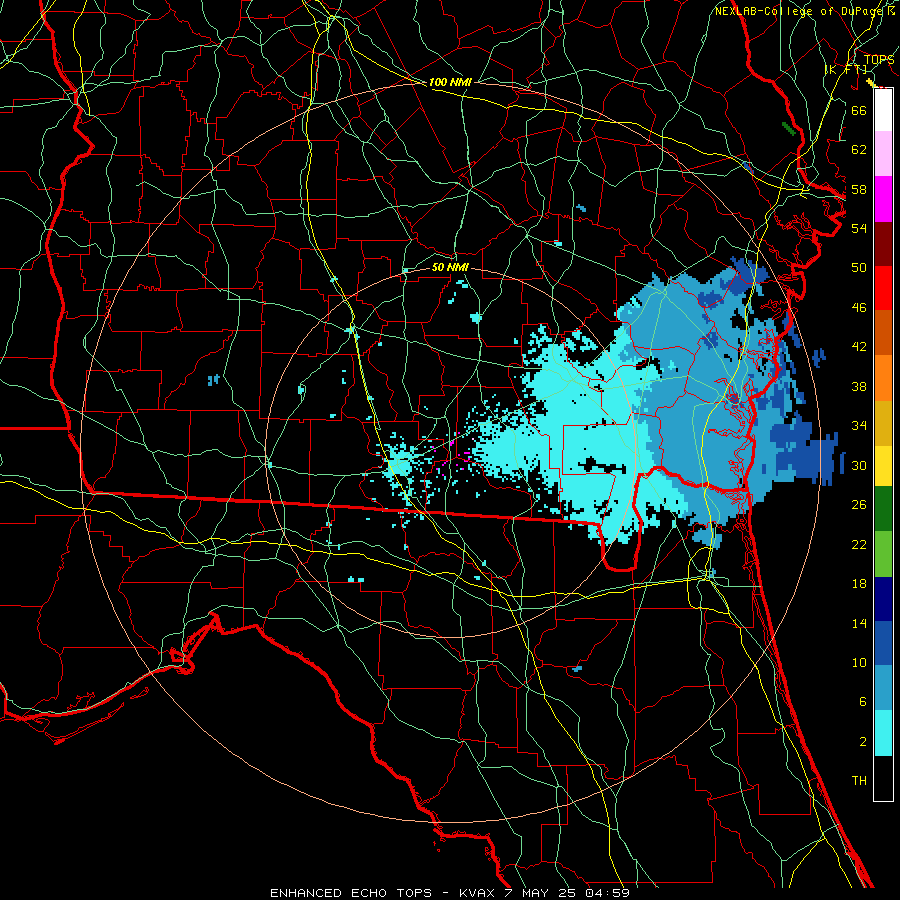Click the '22' legend value
The image size is (900, 900).
point(859,544)
